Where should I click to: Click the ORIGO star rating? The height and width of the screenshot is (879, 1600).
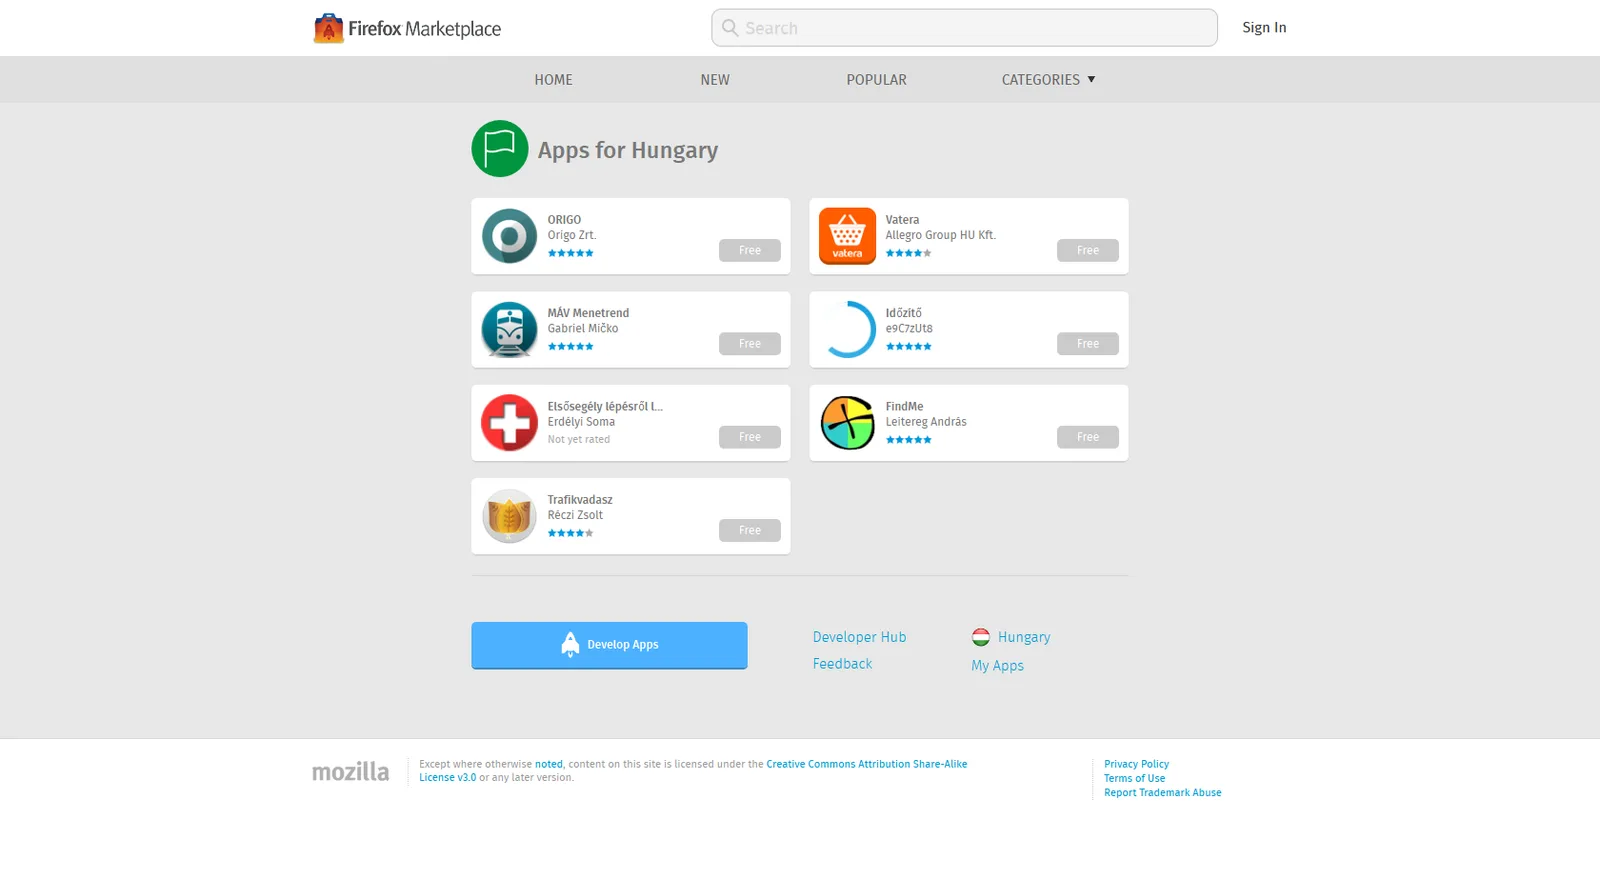coord(570,253)
